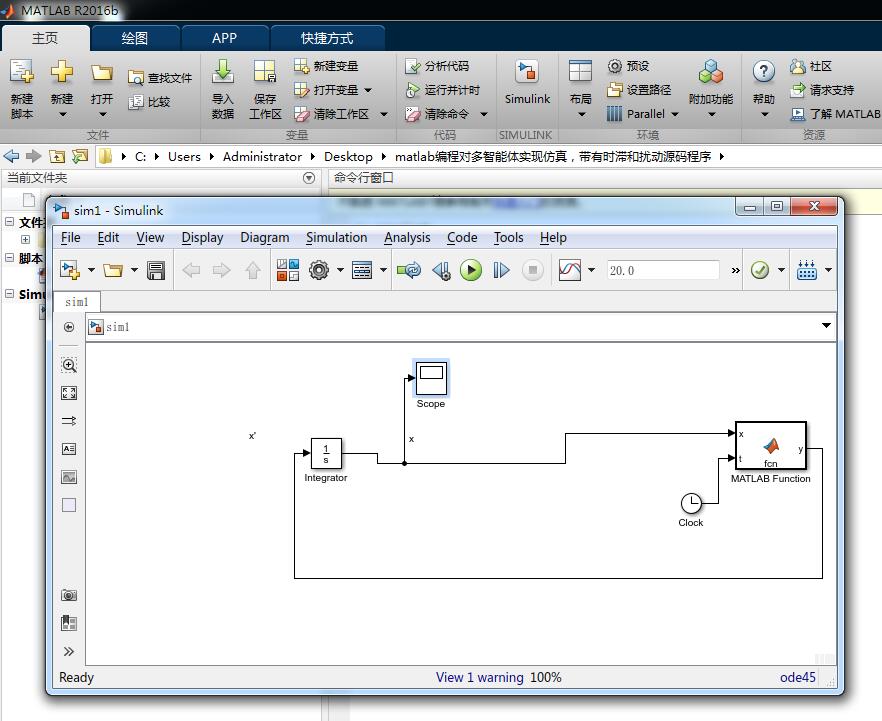Open dropdown next to Model Advisor

pyautogui.click(x=781, y=271)
